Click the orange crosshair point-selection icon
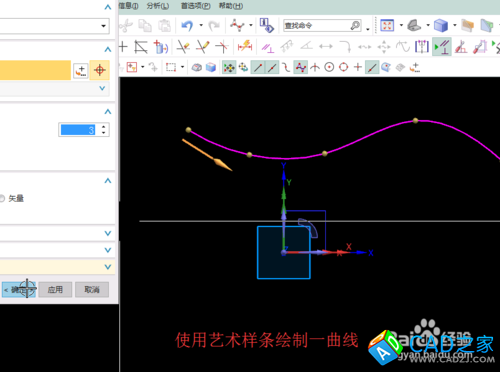 (x=100, y=70)
